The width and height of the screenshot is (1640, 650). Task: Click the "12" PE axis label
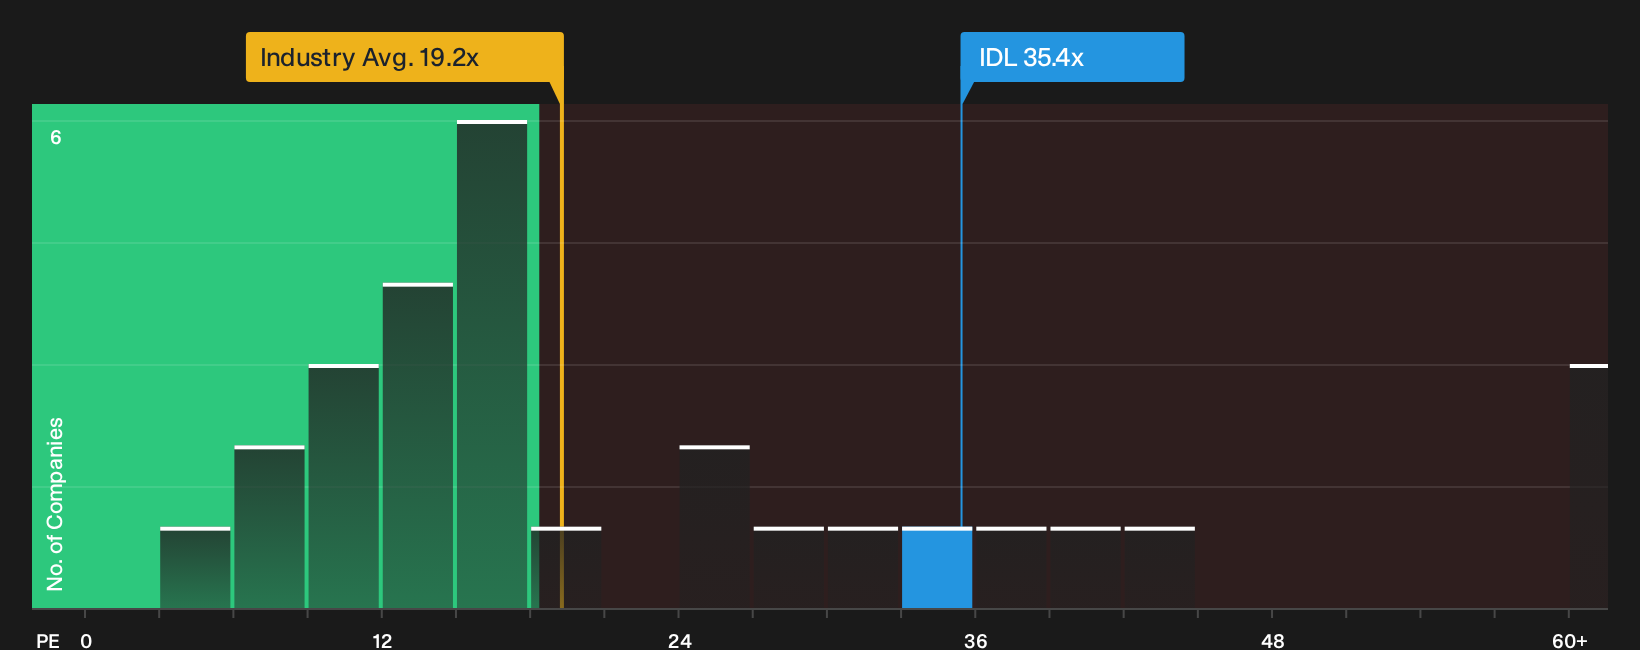tap(382, 640)
